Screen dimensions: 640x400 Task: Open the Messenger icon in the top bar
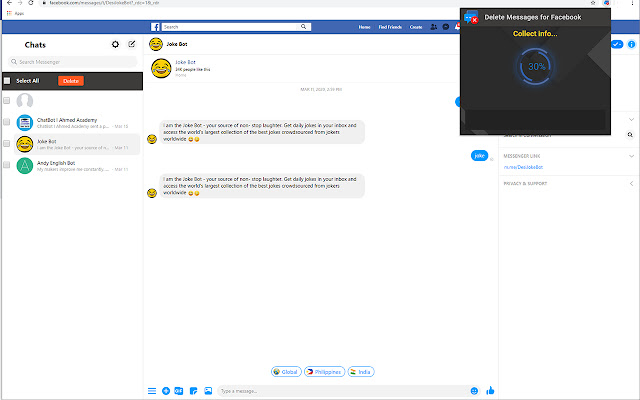[446, 27]
